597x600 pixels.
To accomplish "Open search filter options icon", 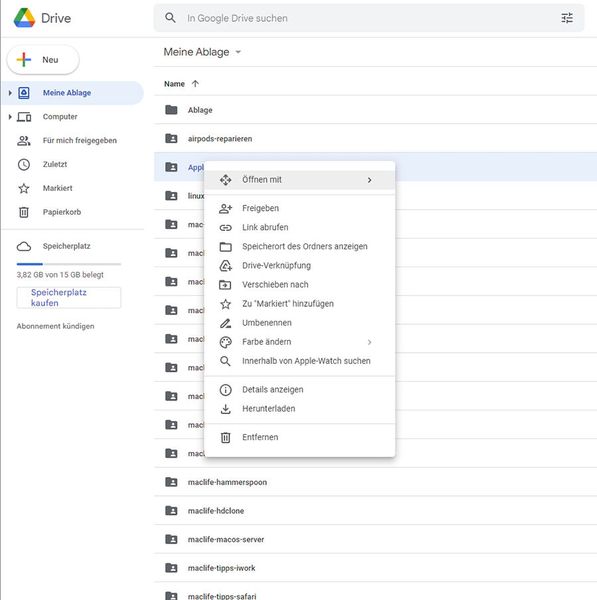I will [567, 18].
